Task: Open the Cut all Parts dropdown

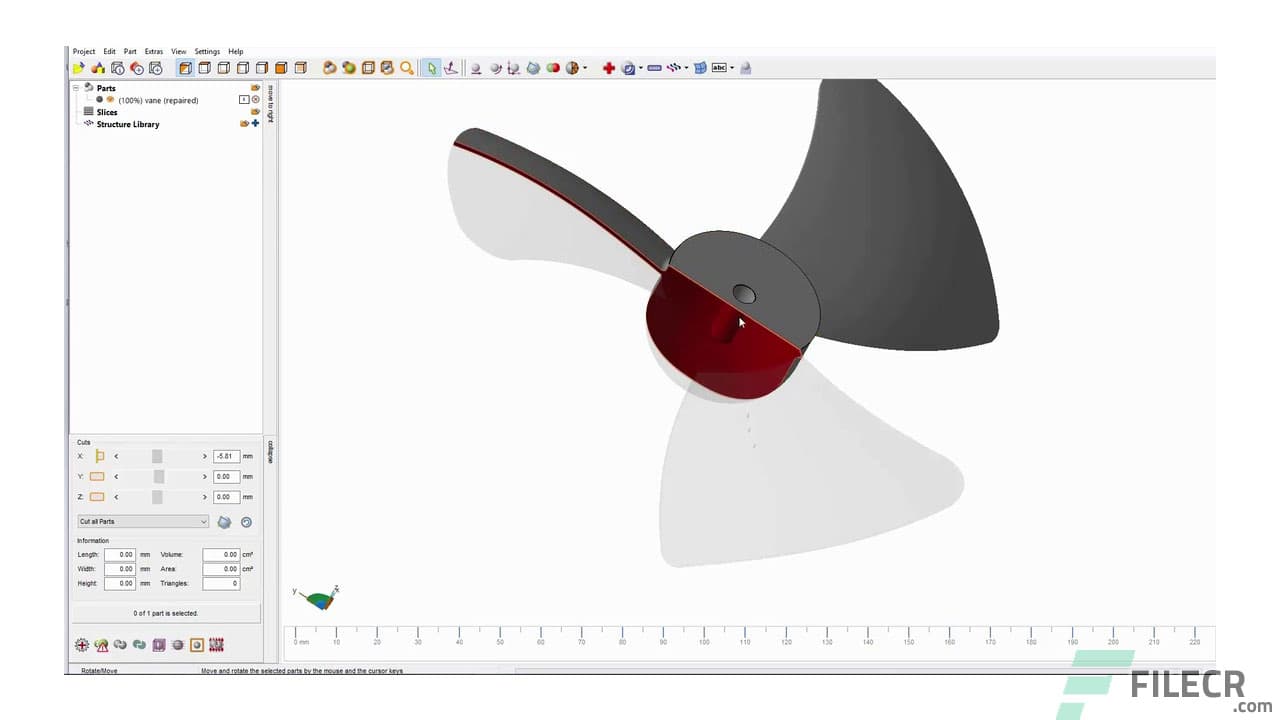Action: tap(142, 521)
